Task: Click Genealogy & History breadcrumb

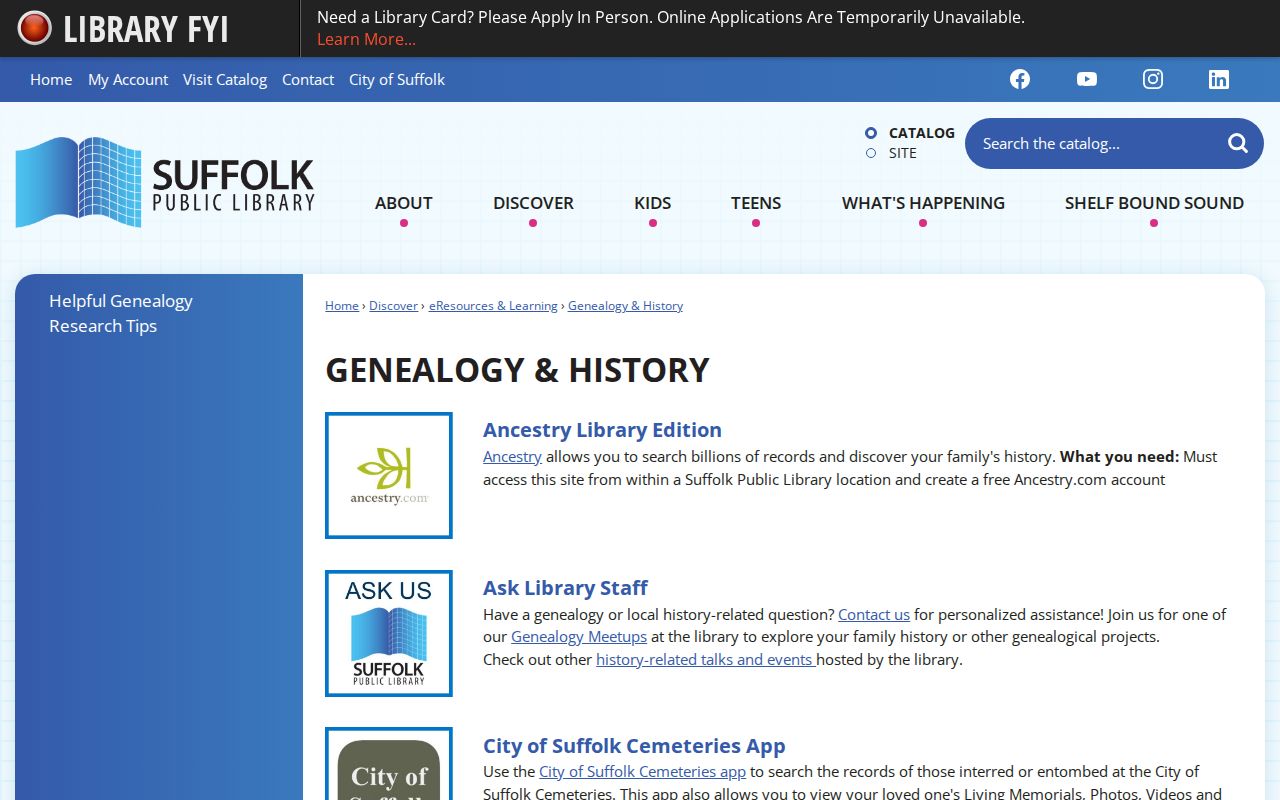Action: (x=625, y=306)
